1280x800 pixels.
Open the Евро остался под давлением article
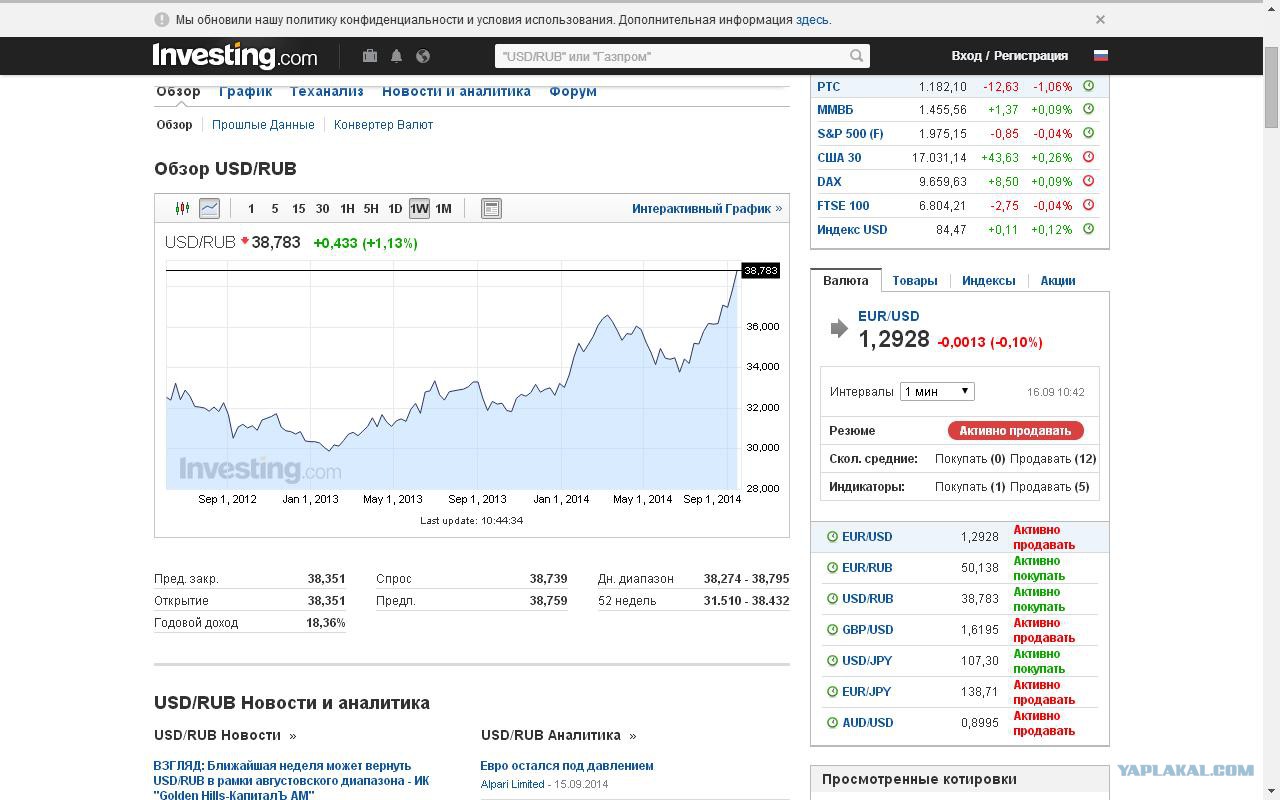point(567,766)
